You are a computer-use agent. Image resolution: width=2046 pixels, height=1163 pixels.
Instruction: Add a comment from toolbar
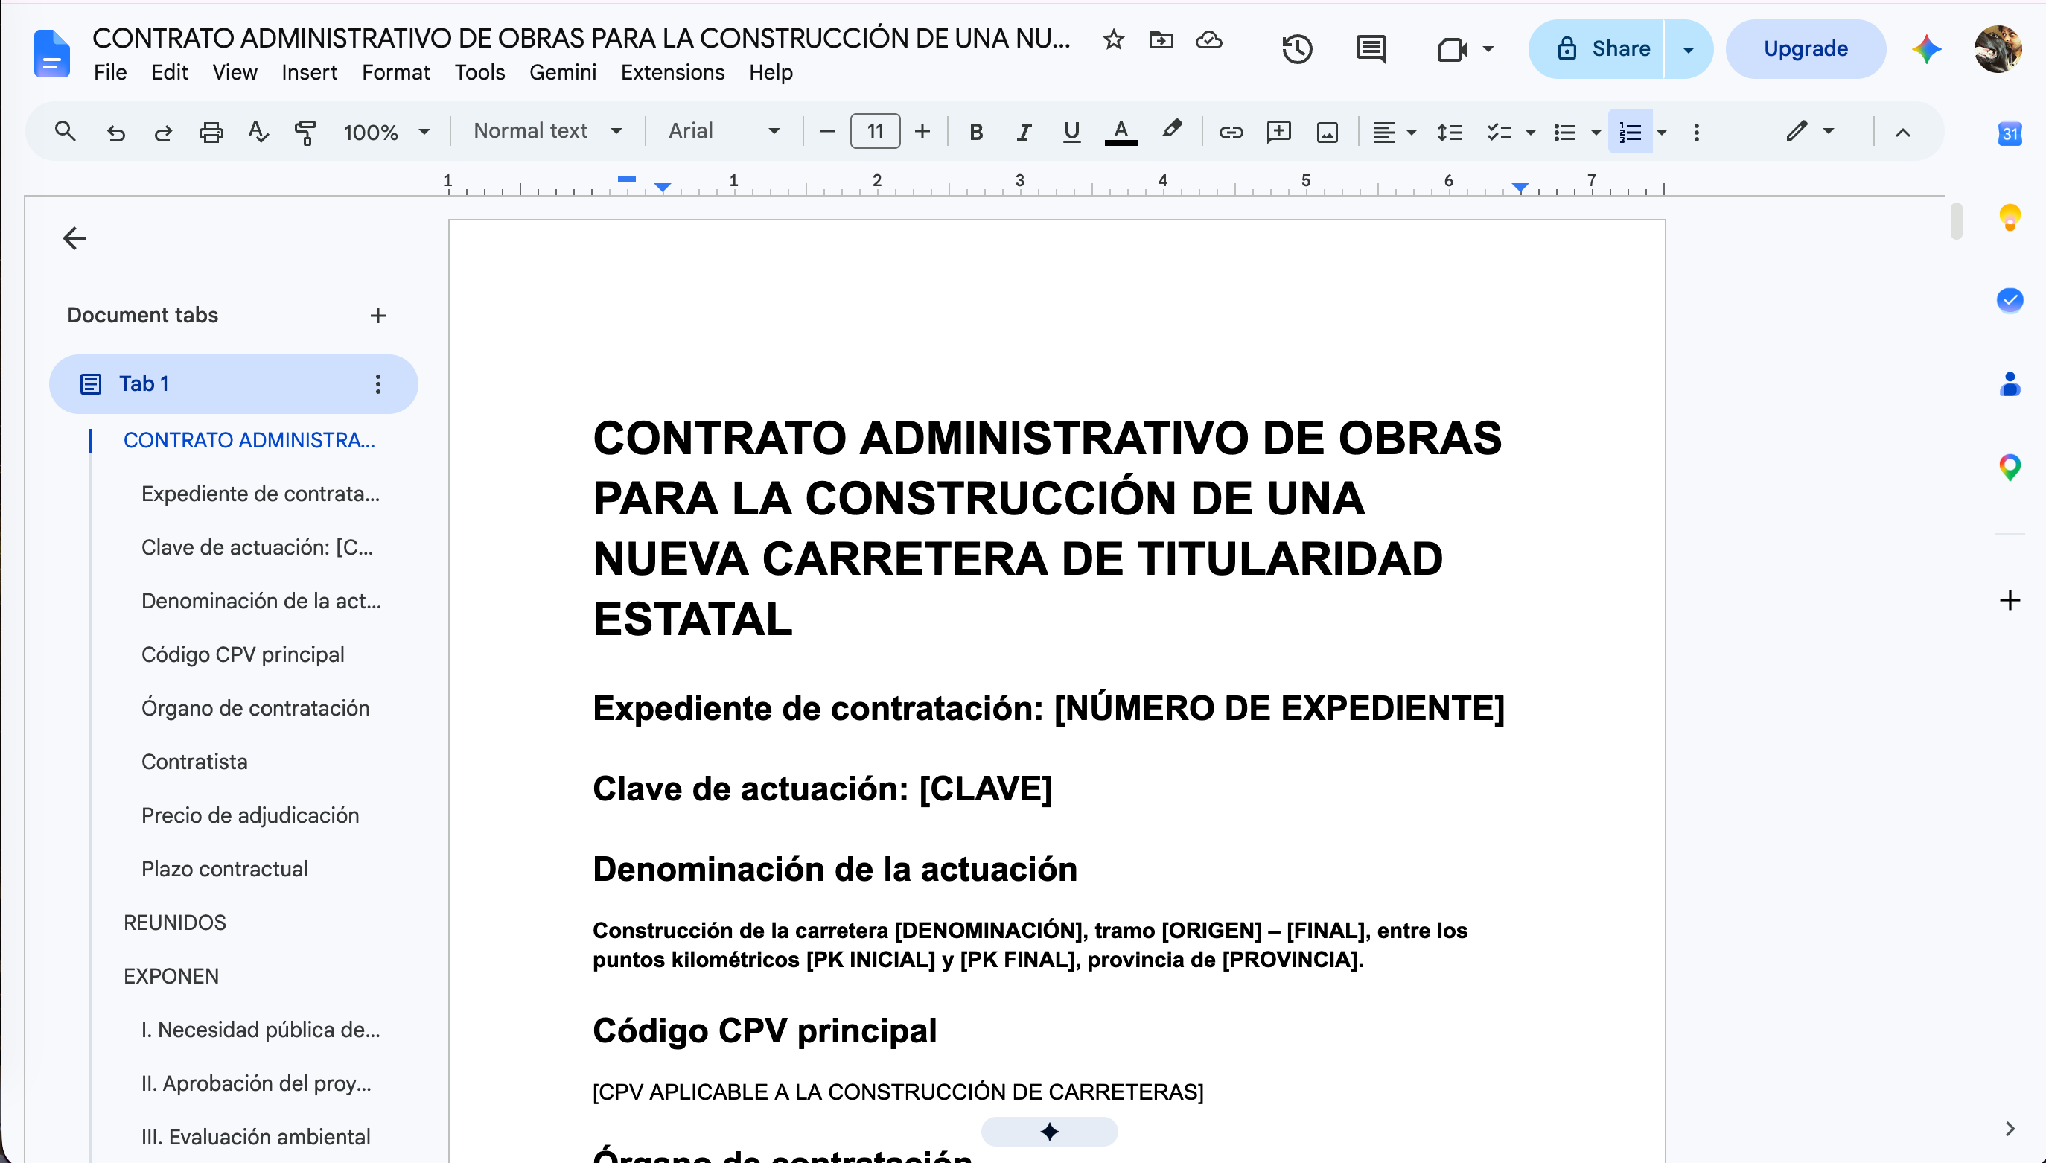pyautogui.click(x=1279, y=131)
